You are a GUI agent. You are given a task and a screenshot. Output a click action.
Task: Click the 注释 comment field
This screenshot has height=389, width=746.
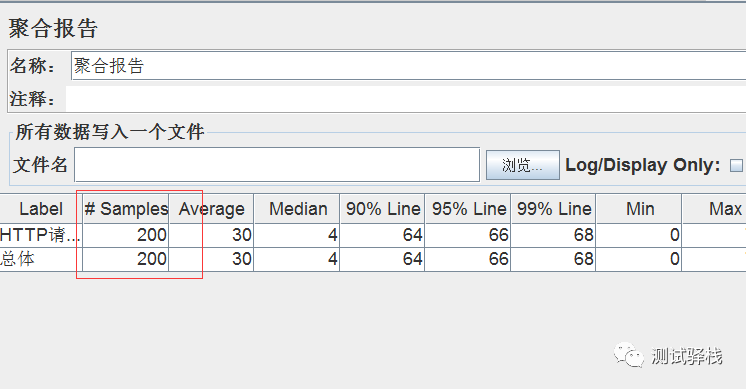pyautogui.click(x=406, y=98)
